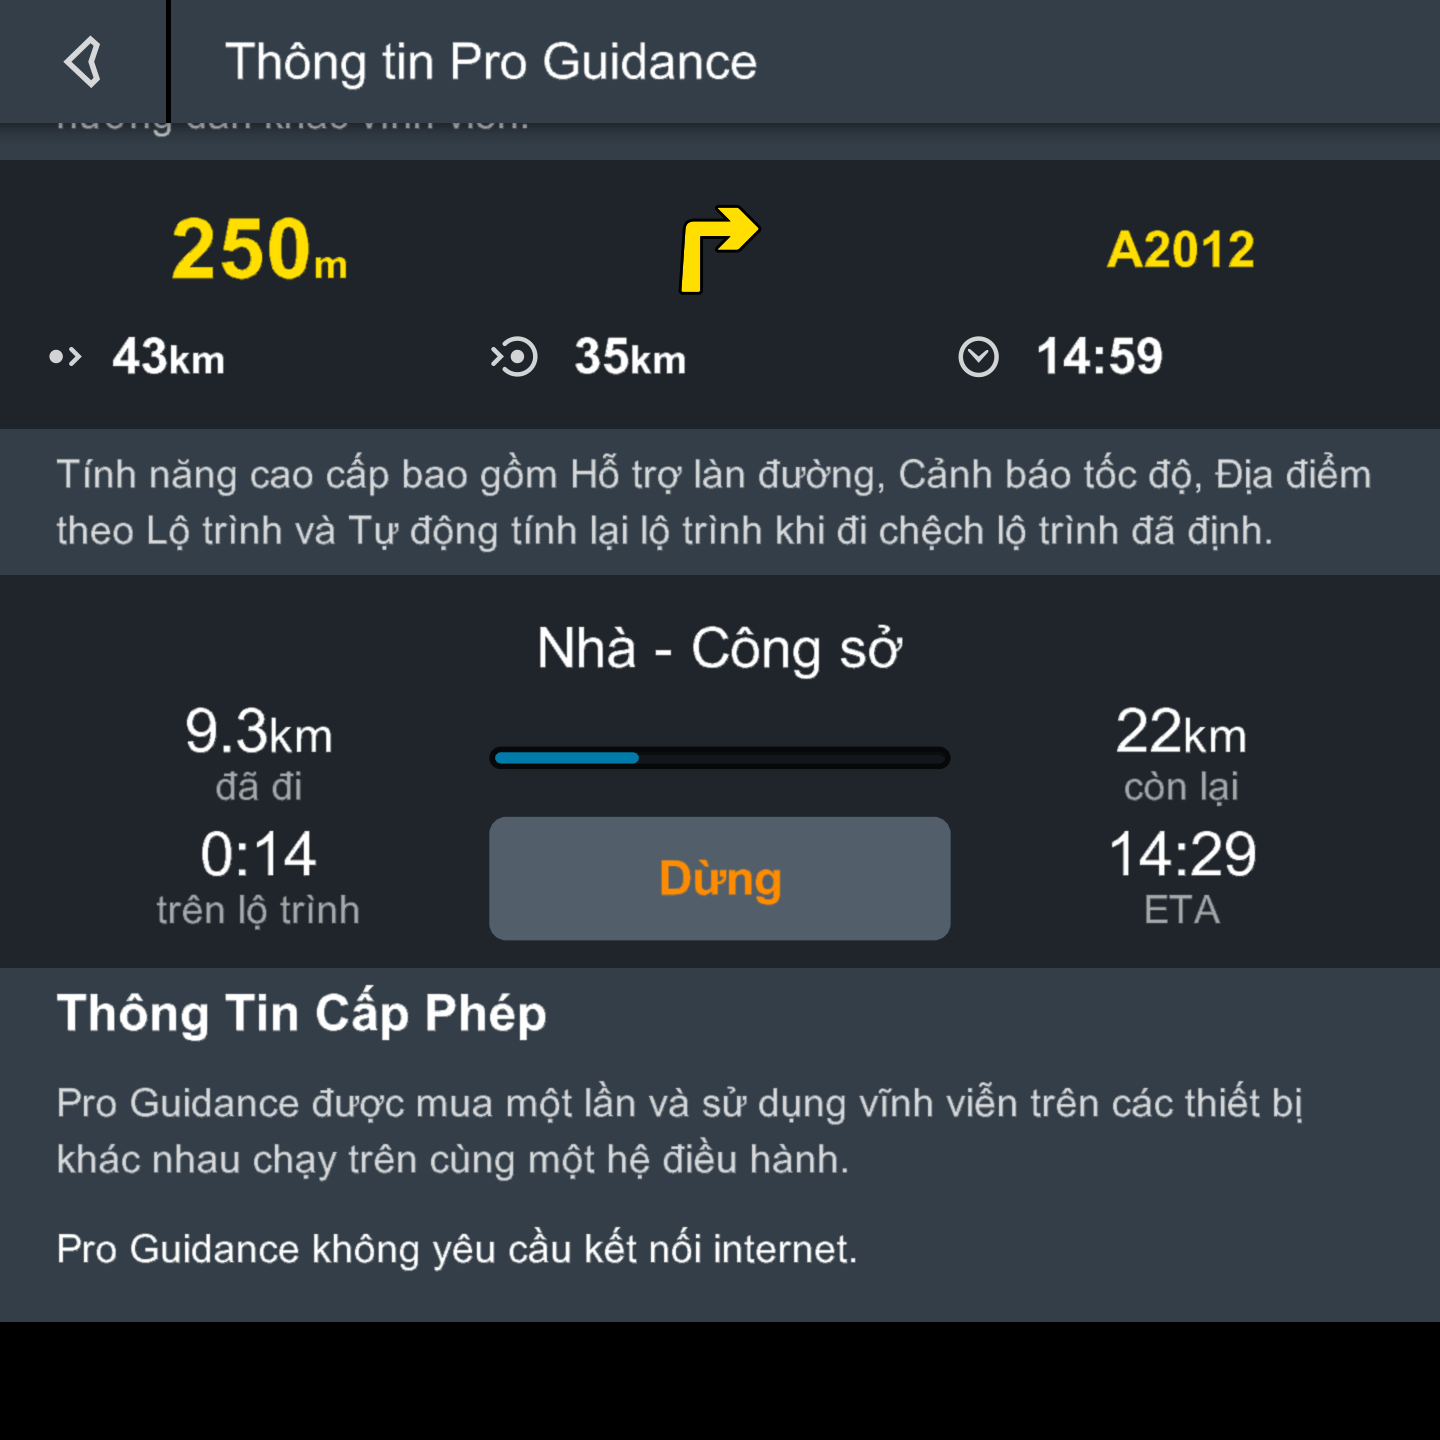Click the 0:14 trên lộ trình time
This screenshot has width=1440, height=1440.
coord(258,874)
